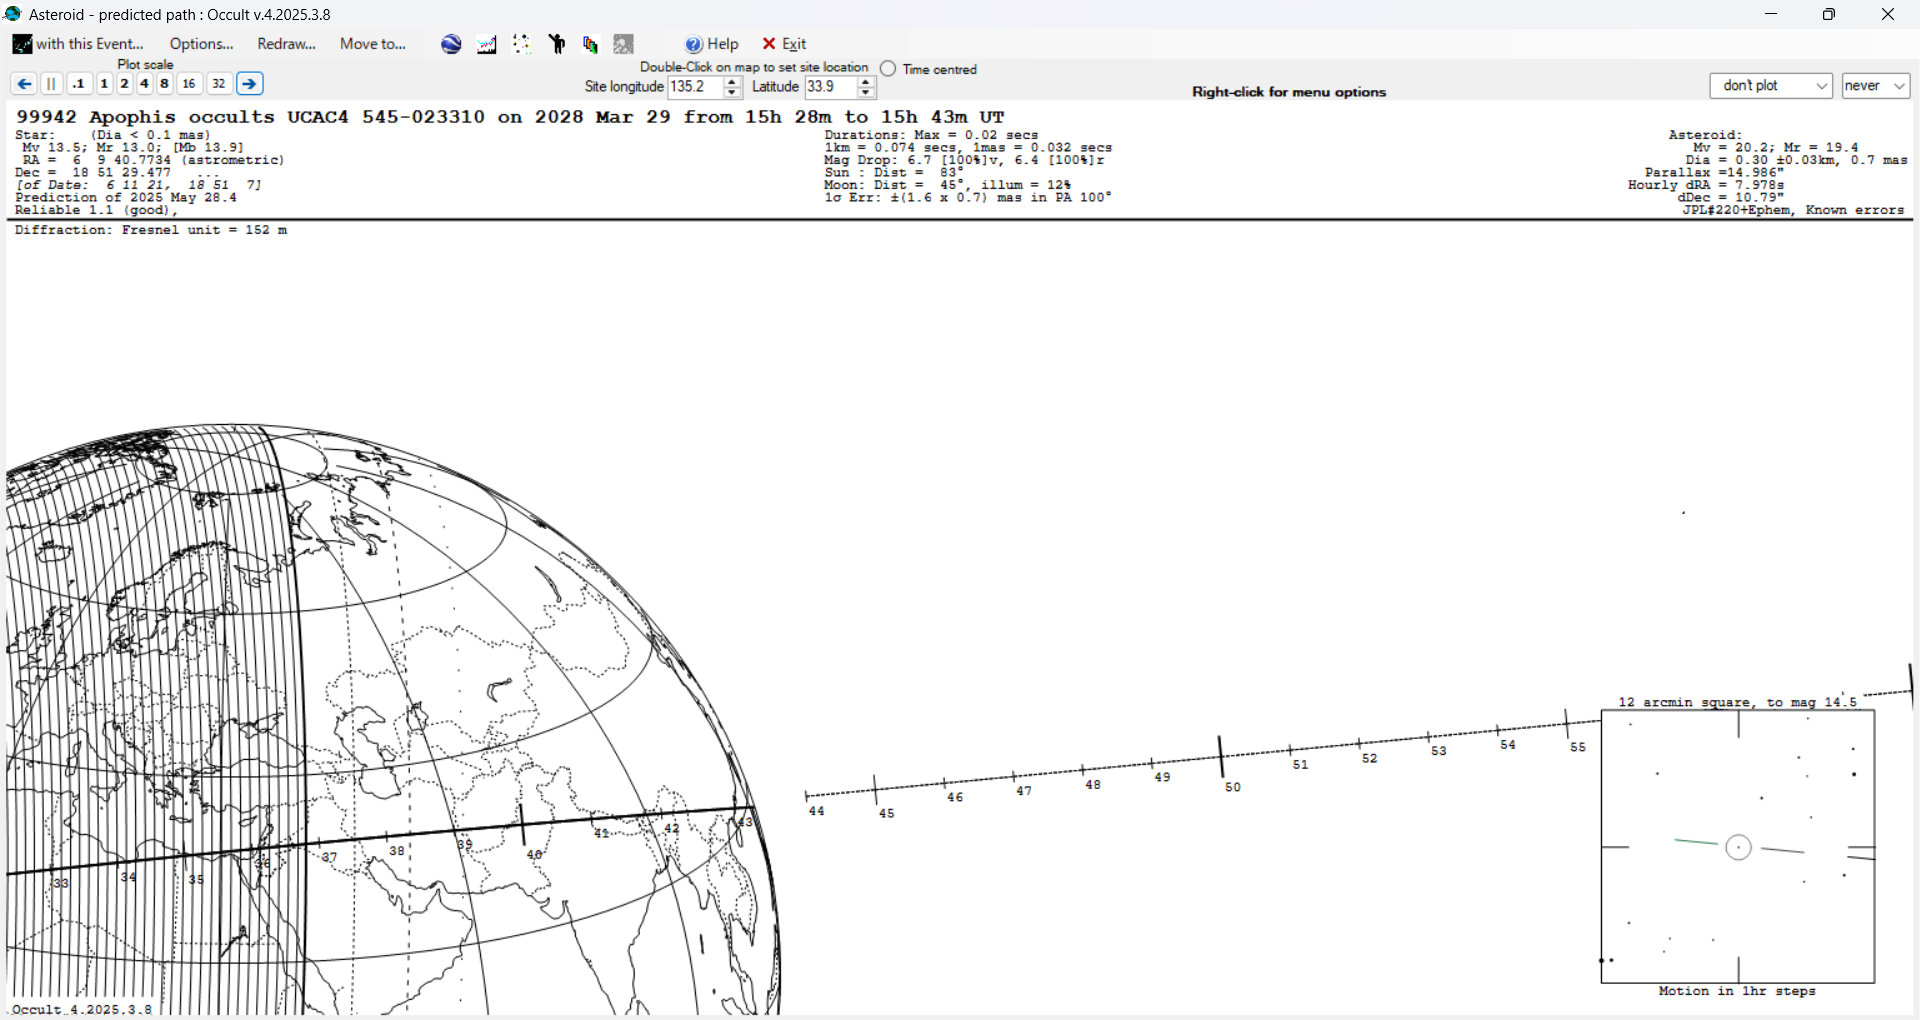Image resolution: width=1920 pixels, height=1020 pixels.
Task: Click the 'Reliable 1.1 (good),' text
Action: tap(96, 210)
